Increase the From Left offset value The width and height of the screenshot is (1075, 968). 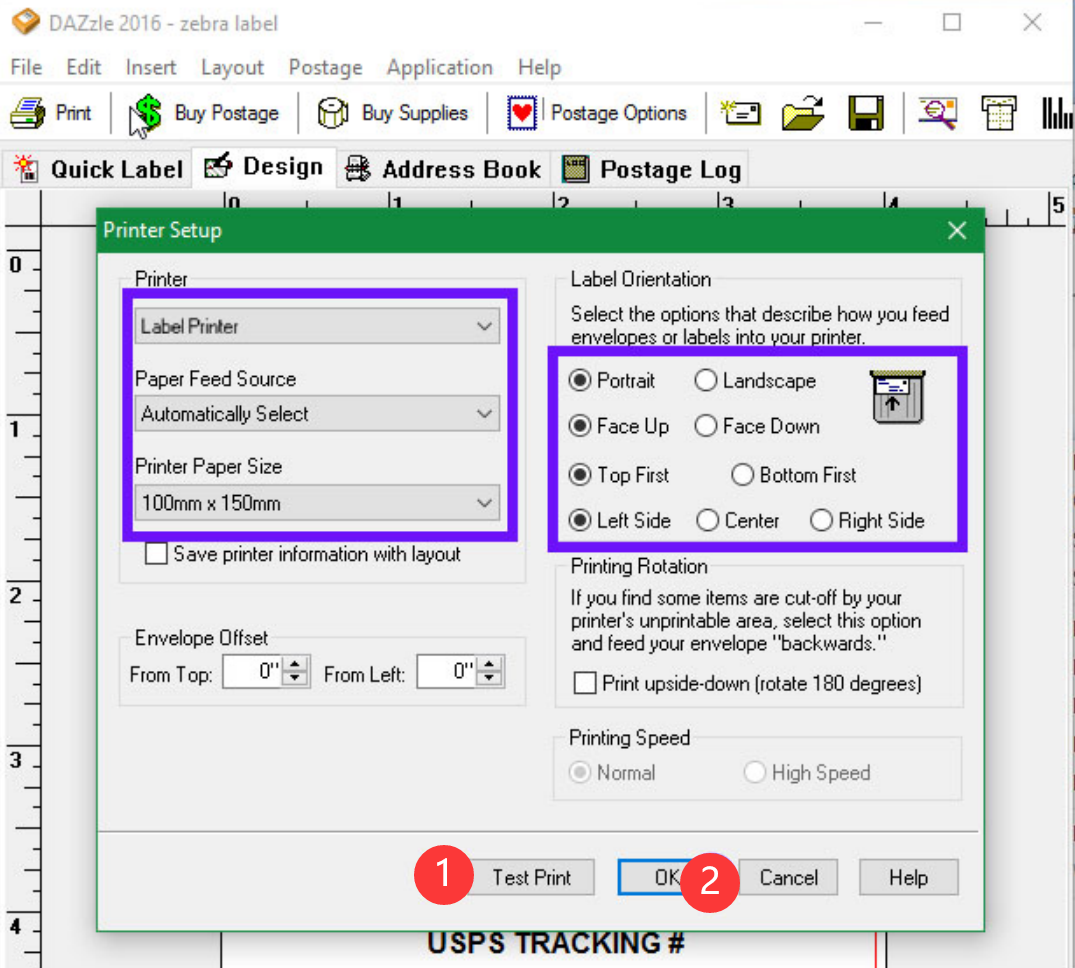(x=490, y=664)
